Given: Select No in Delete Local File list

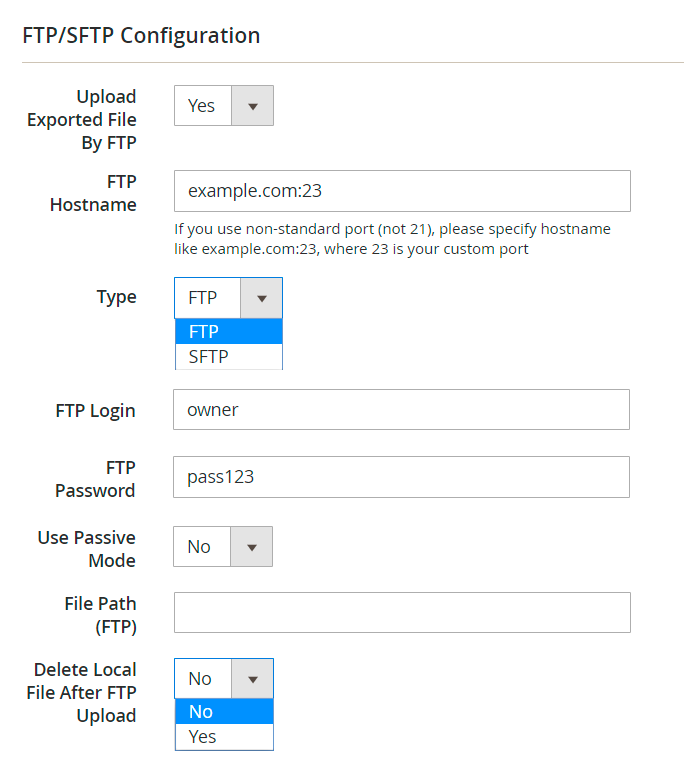Looking at the screenshot, I should (x=224, y=712).
